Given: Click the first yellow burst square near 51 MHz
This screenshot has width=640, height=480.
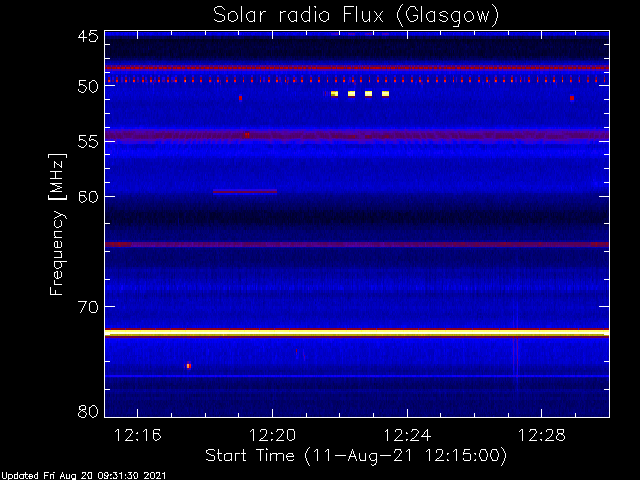Looking at the screenshot, I should pos(334,94).
